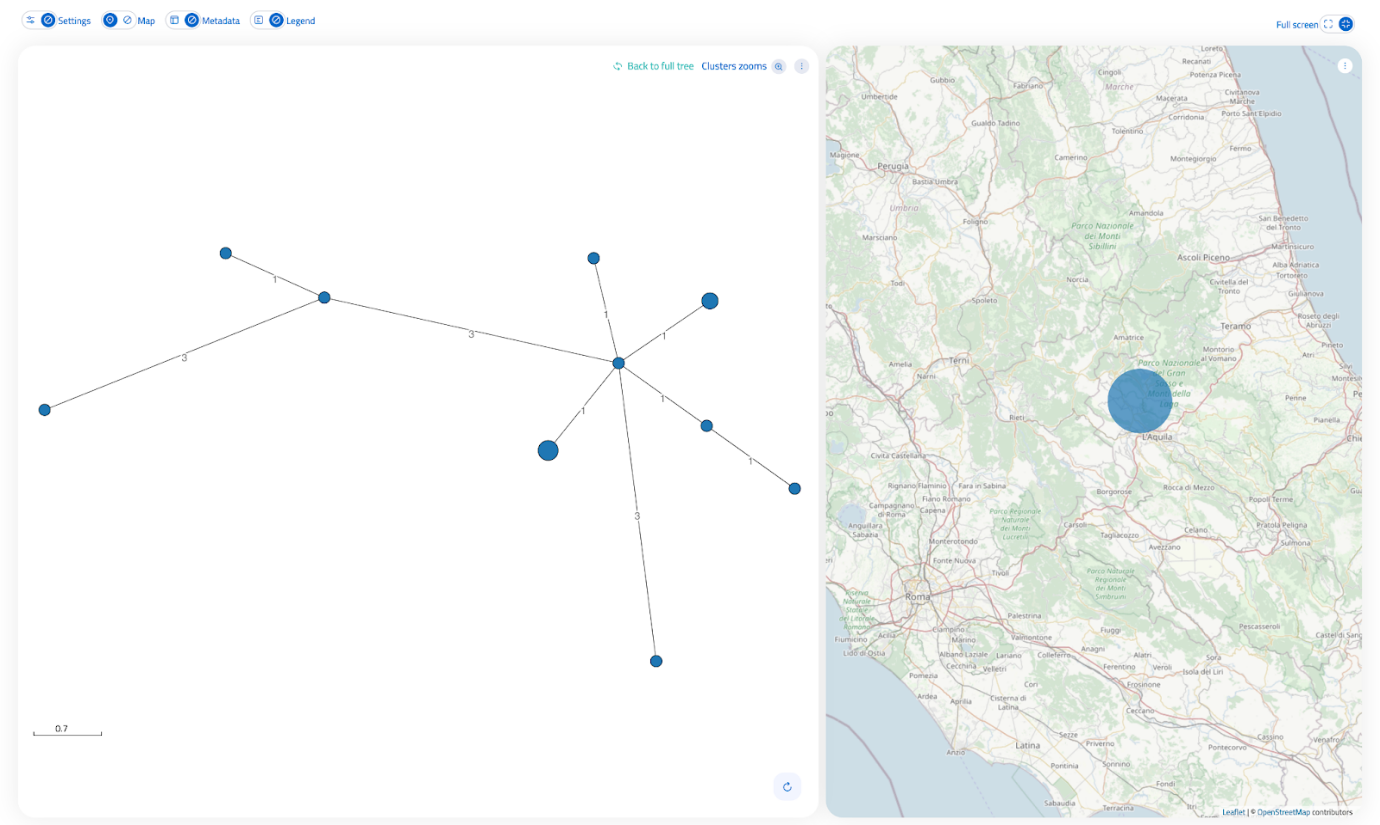The width and height of the screenshot is (1380, 825).
Task: Toggle the Map panel switch
Action: [118, 20]
